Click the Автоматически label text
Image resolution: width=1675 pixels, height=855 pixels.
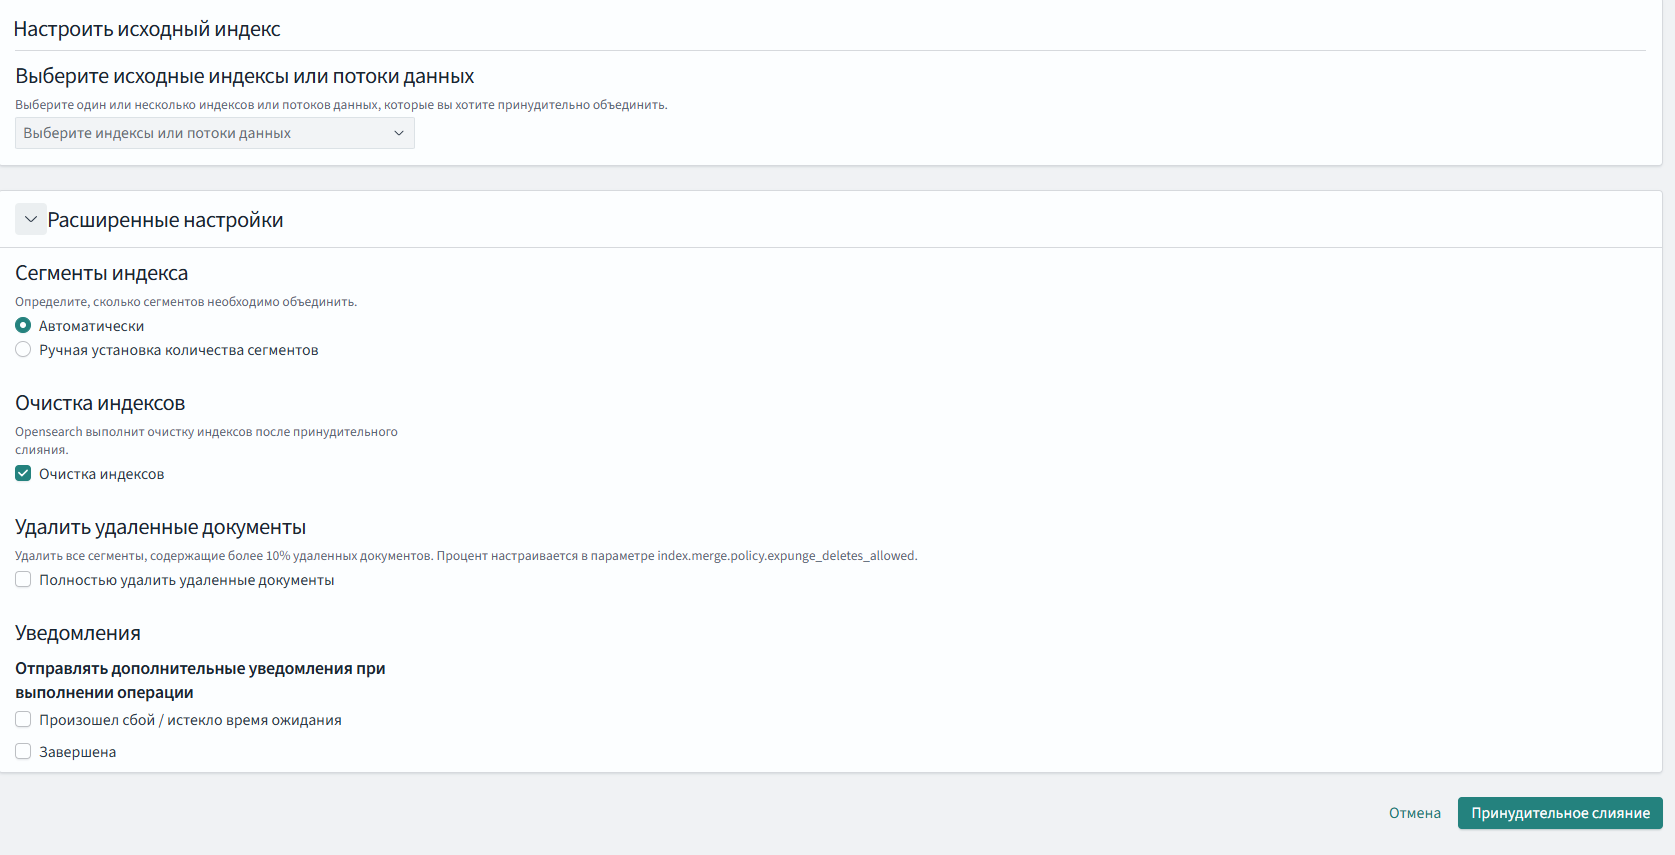click(91, 326)
